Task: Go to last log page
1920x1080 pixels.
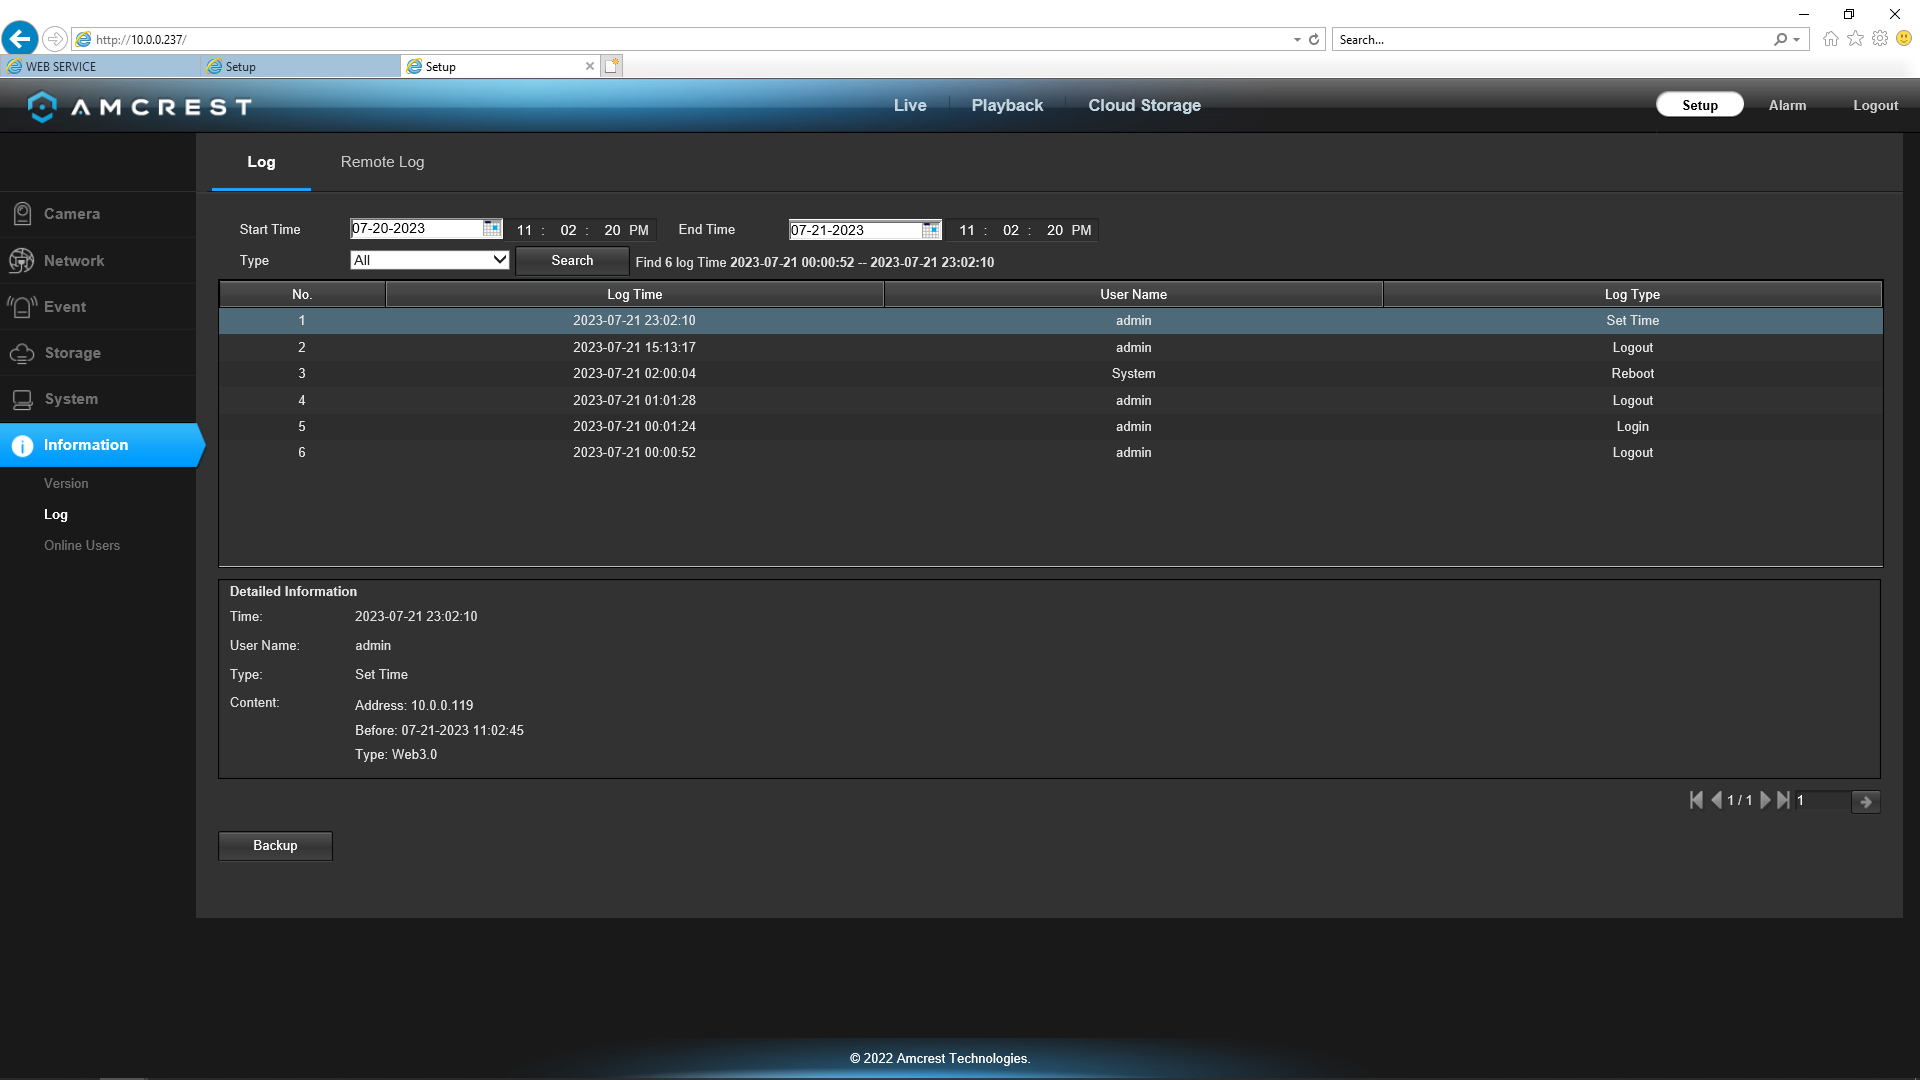Action: tap(1783, 800)
